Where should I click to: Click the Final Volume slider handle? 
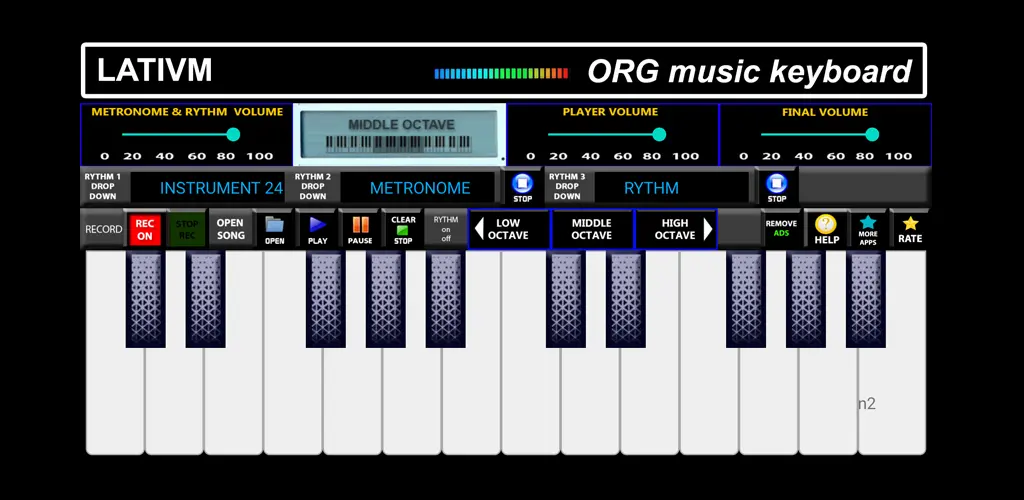872,134
